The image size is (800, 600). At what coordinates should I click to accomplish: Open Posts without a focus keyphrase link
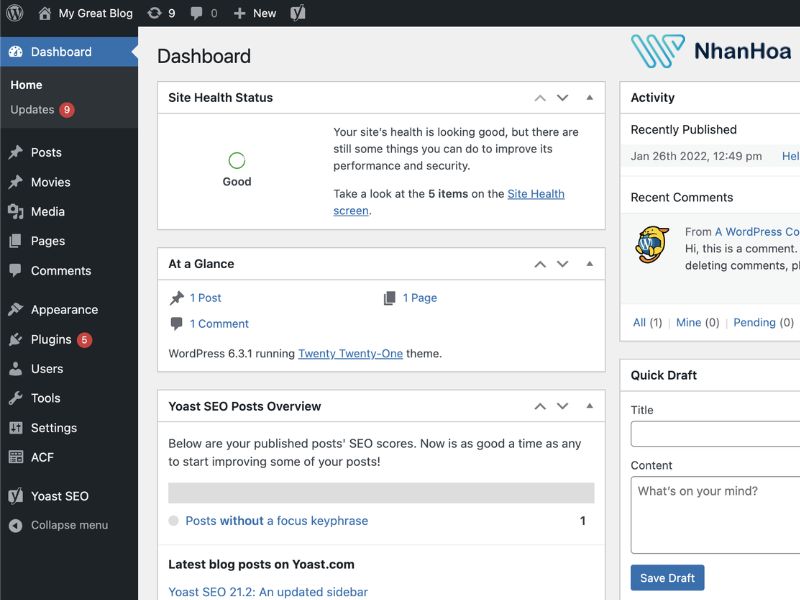[277, 521]
